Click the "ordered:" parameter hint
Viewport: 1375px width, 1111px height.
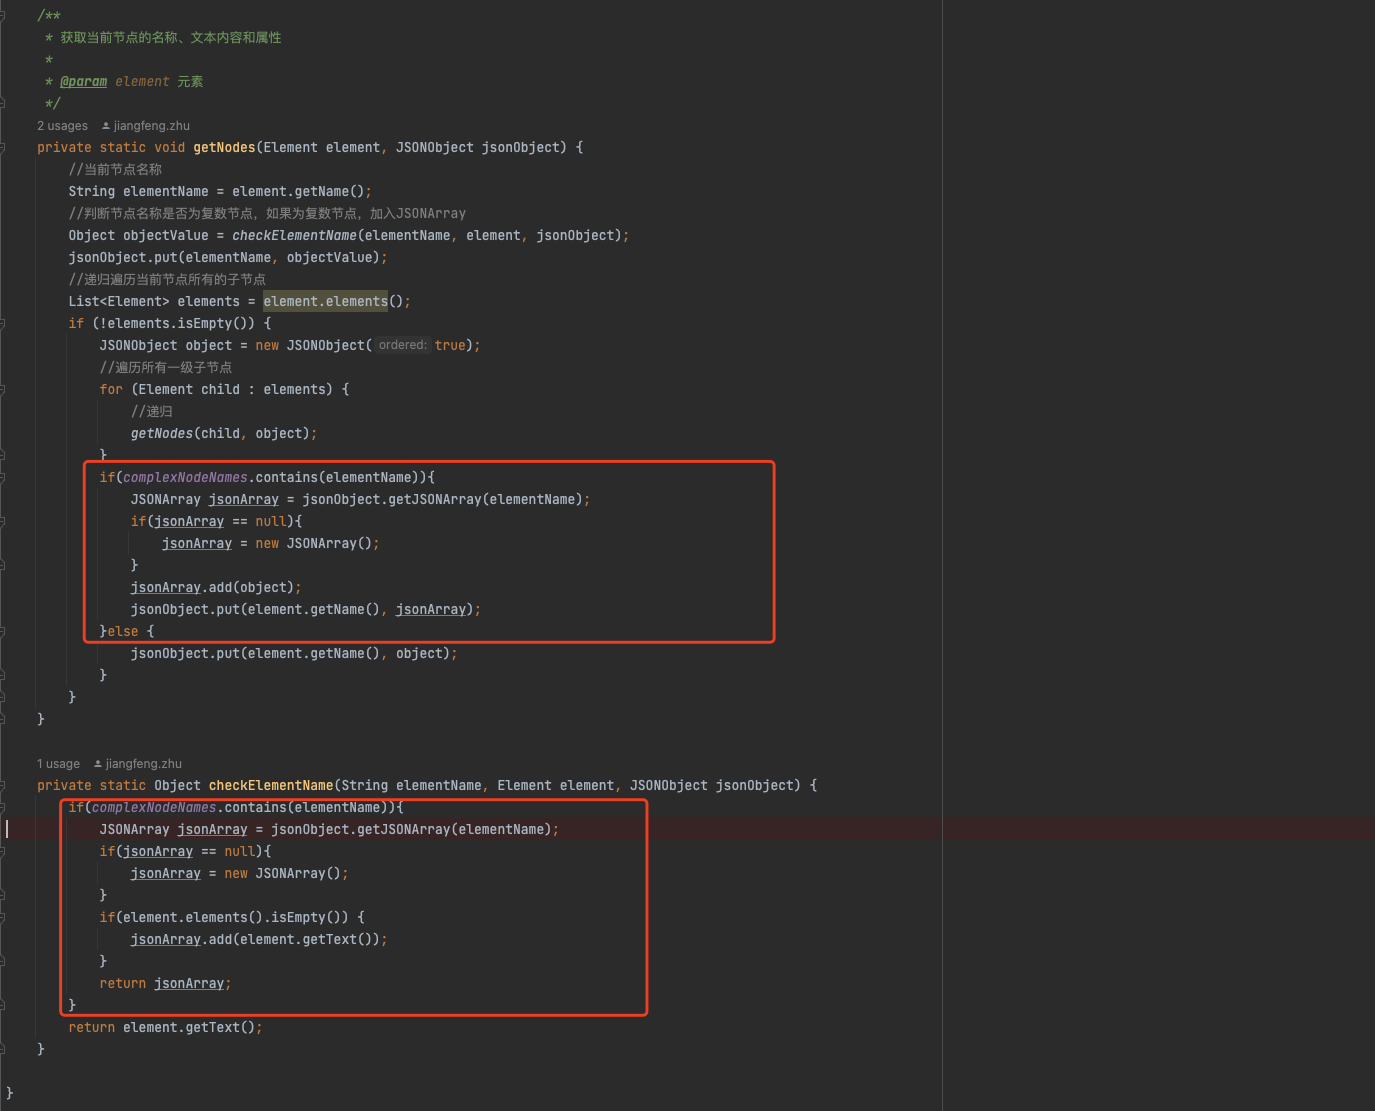402,345
